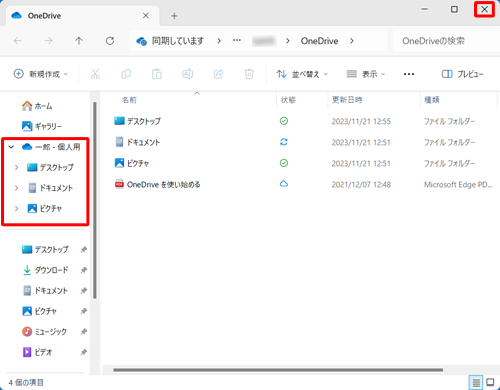Sort by the 名前 column header

click(129, 100)
